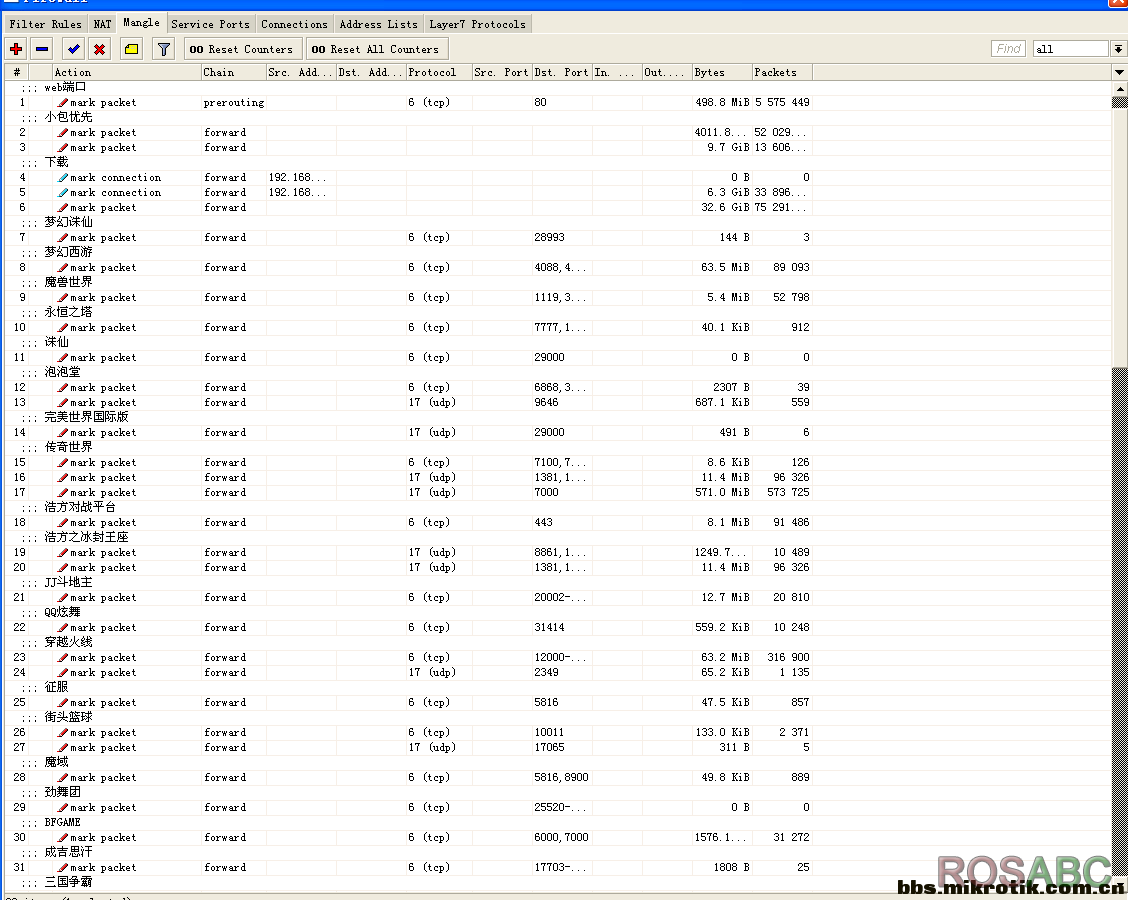The image size is (1128, 900).
Task: Select the mark packet icon in rule 18
Action: click(x=63, y=522)
